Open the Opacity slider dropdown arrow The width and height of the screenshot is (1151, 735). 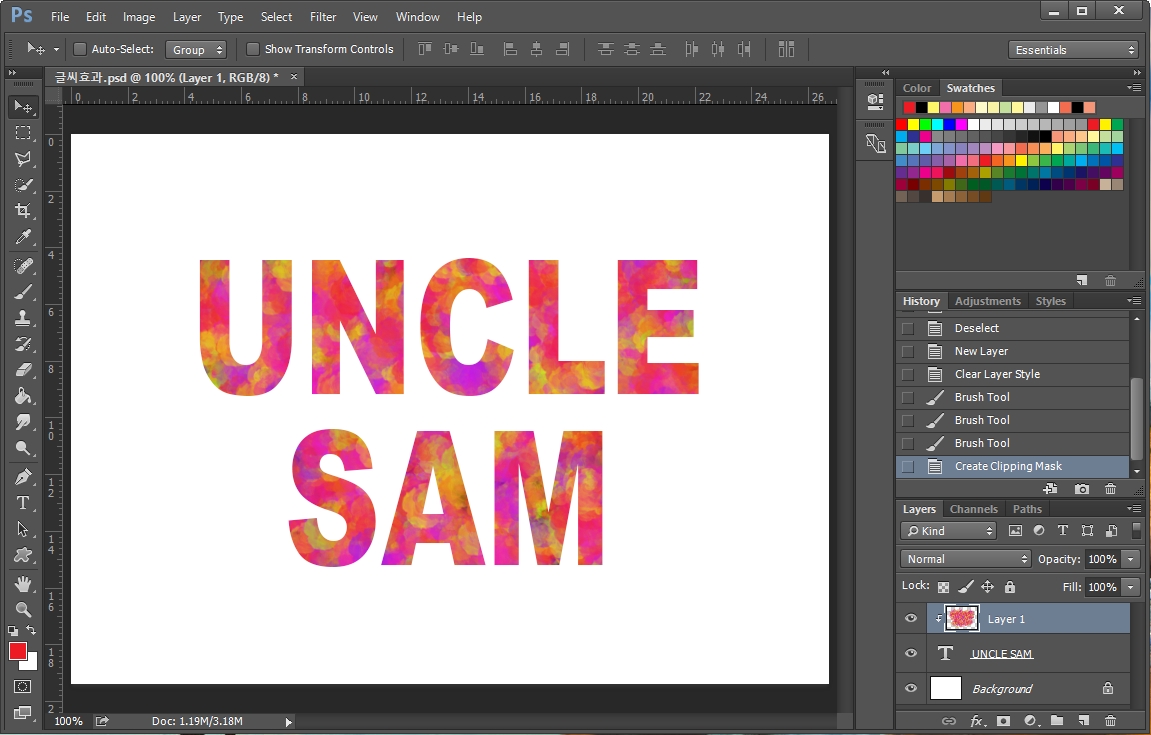[x=1130, y=560]
